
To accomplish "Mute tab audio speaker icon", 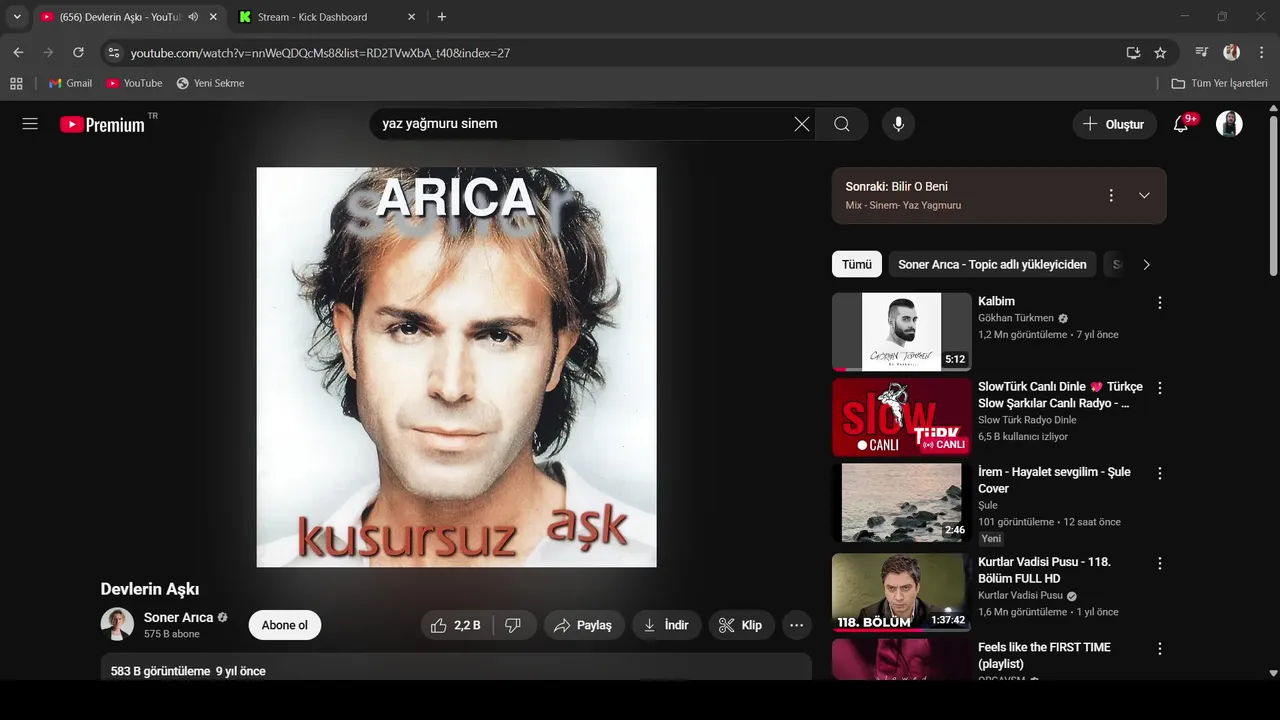I will tap(193, 17).
